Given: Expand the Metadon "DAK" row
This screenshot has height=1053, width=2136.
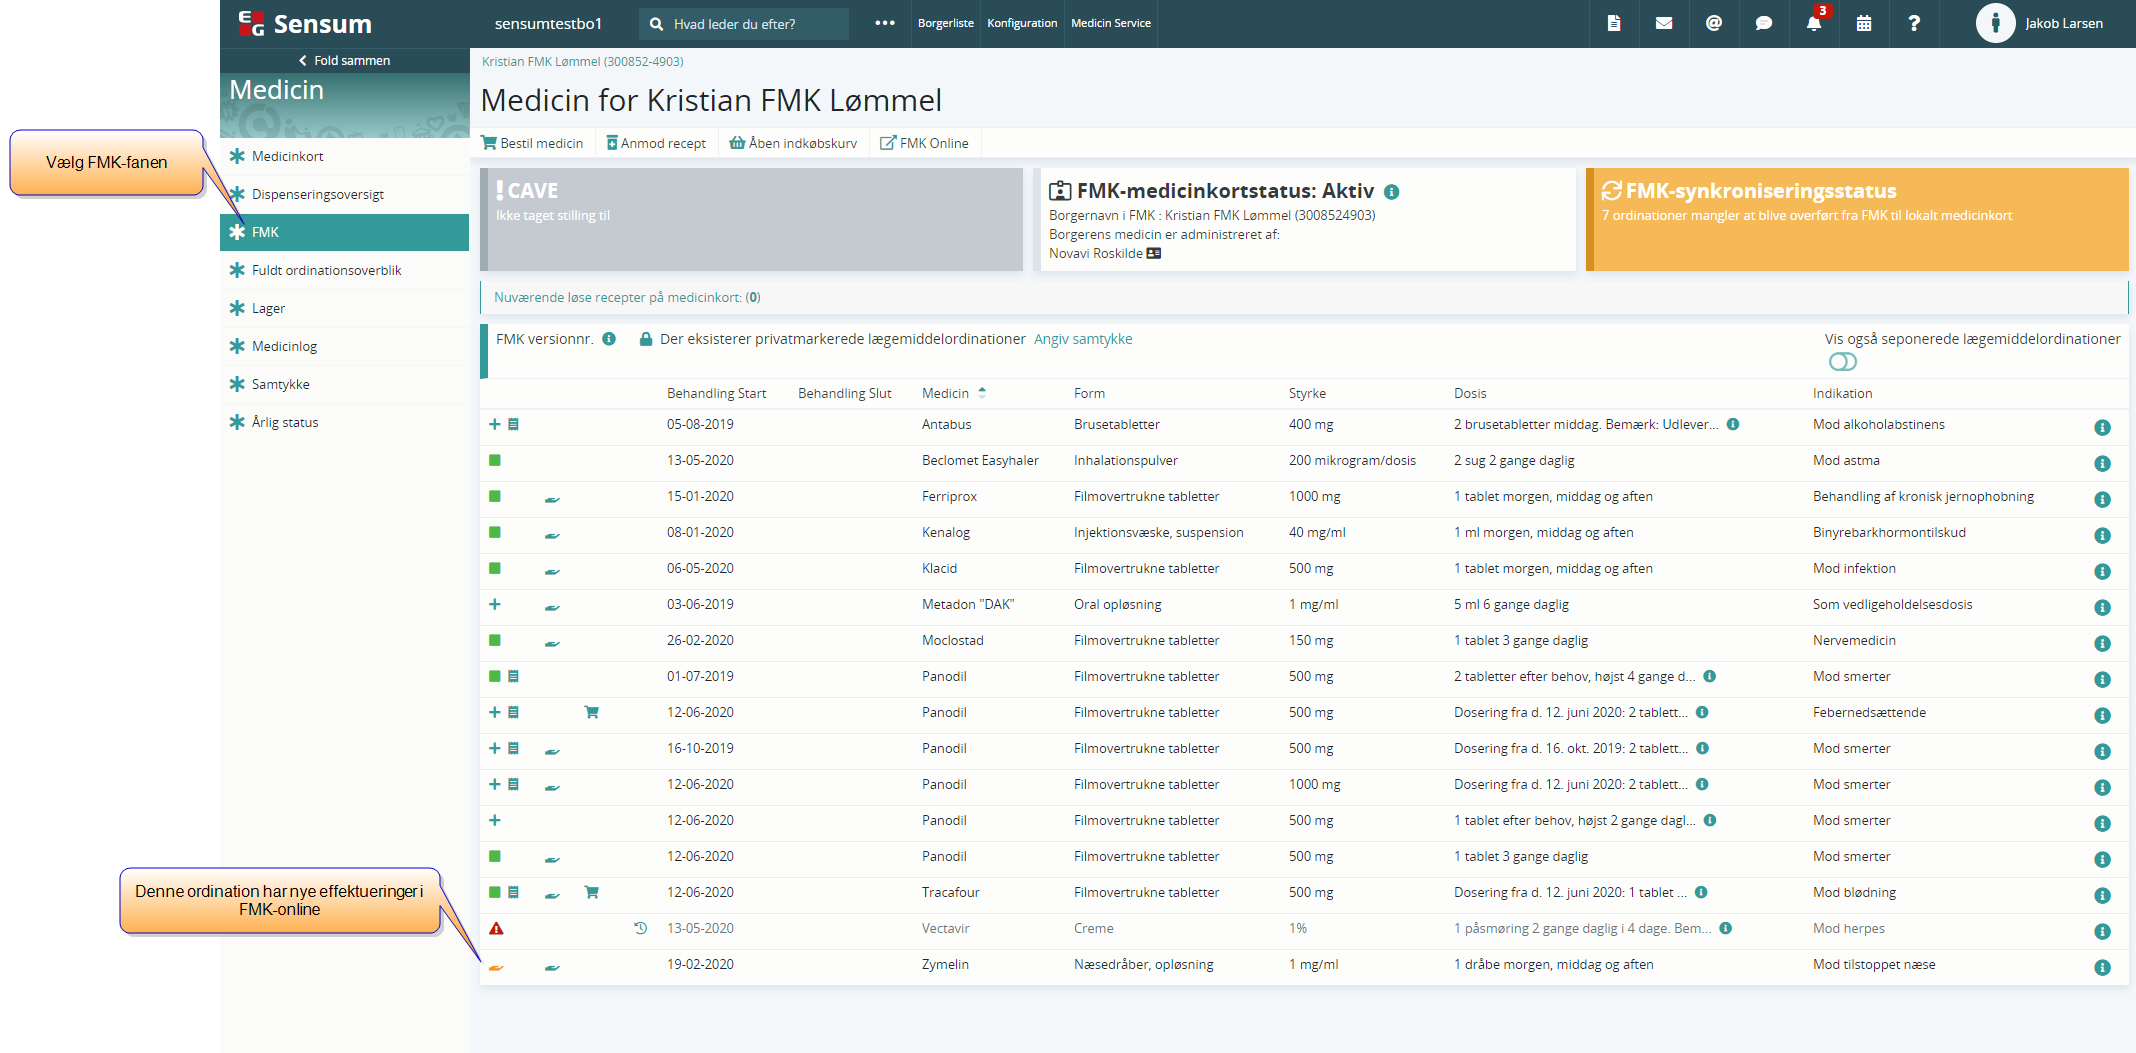Looking at the screenshot, I should tap(494, 604).
